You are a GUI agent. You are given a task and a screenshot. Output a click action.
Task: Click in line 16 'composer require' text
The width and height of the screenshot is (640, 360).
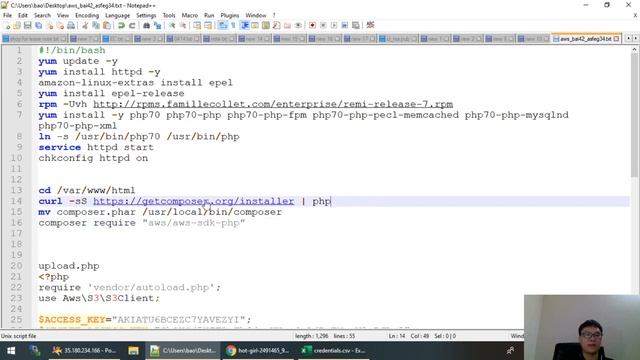pos(142,223)
